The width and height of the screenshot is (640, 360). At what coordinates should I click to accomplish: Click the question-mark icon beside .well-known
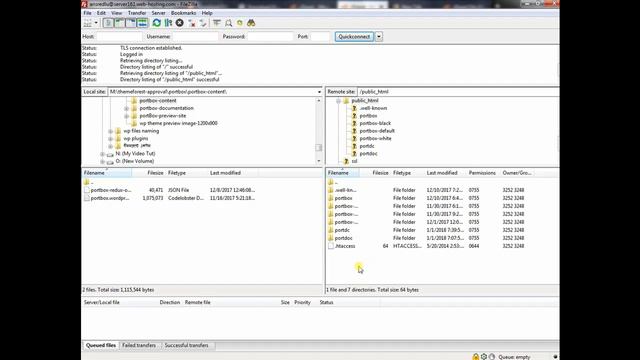coord(354,108)
